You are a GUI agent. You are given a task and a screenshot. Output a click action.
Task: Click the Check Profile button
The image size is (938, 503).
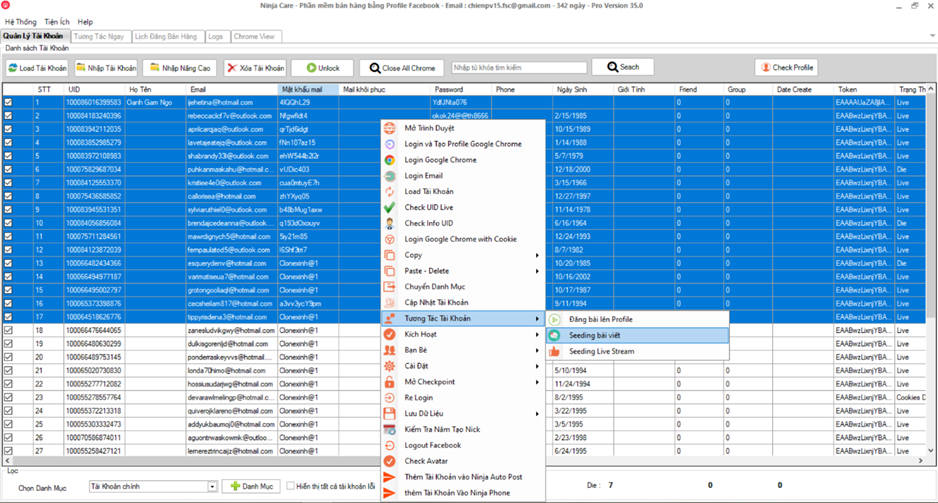pos(787,68)
